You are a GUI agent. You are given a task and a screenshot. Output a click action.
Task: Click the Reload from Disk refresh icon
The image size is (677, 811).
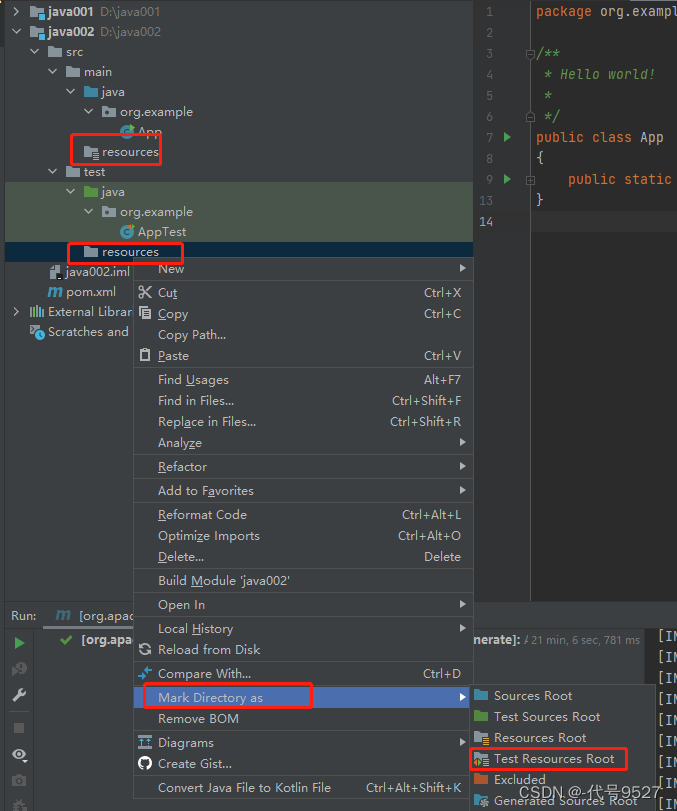click(145, 650)
